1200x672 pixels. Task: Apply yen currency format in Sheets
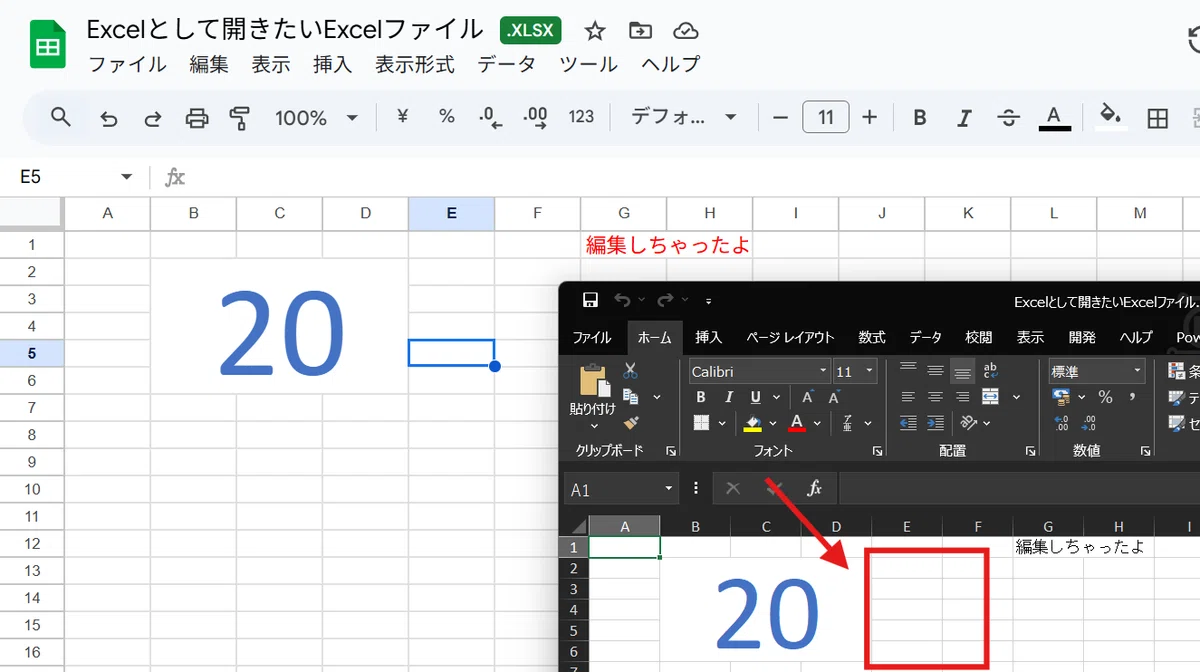403,117
